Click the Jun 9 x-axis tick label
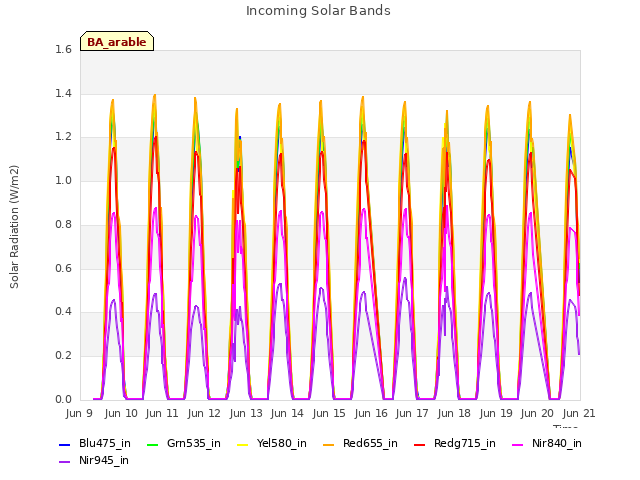Image resolution: width=640 pixels, height=480 pixels. pyautogui.click(x=79, y=413)
